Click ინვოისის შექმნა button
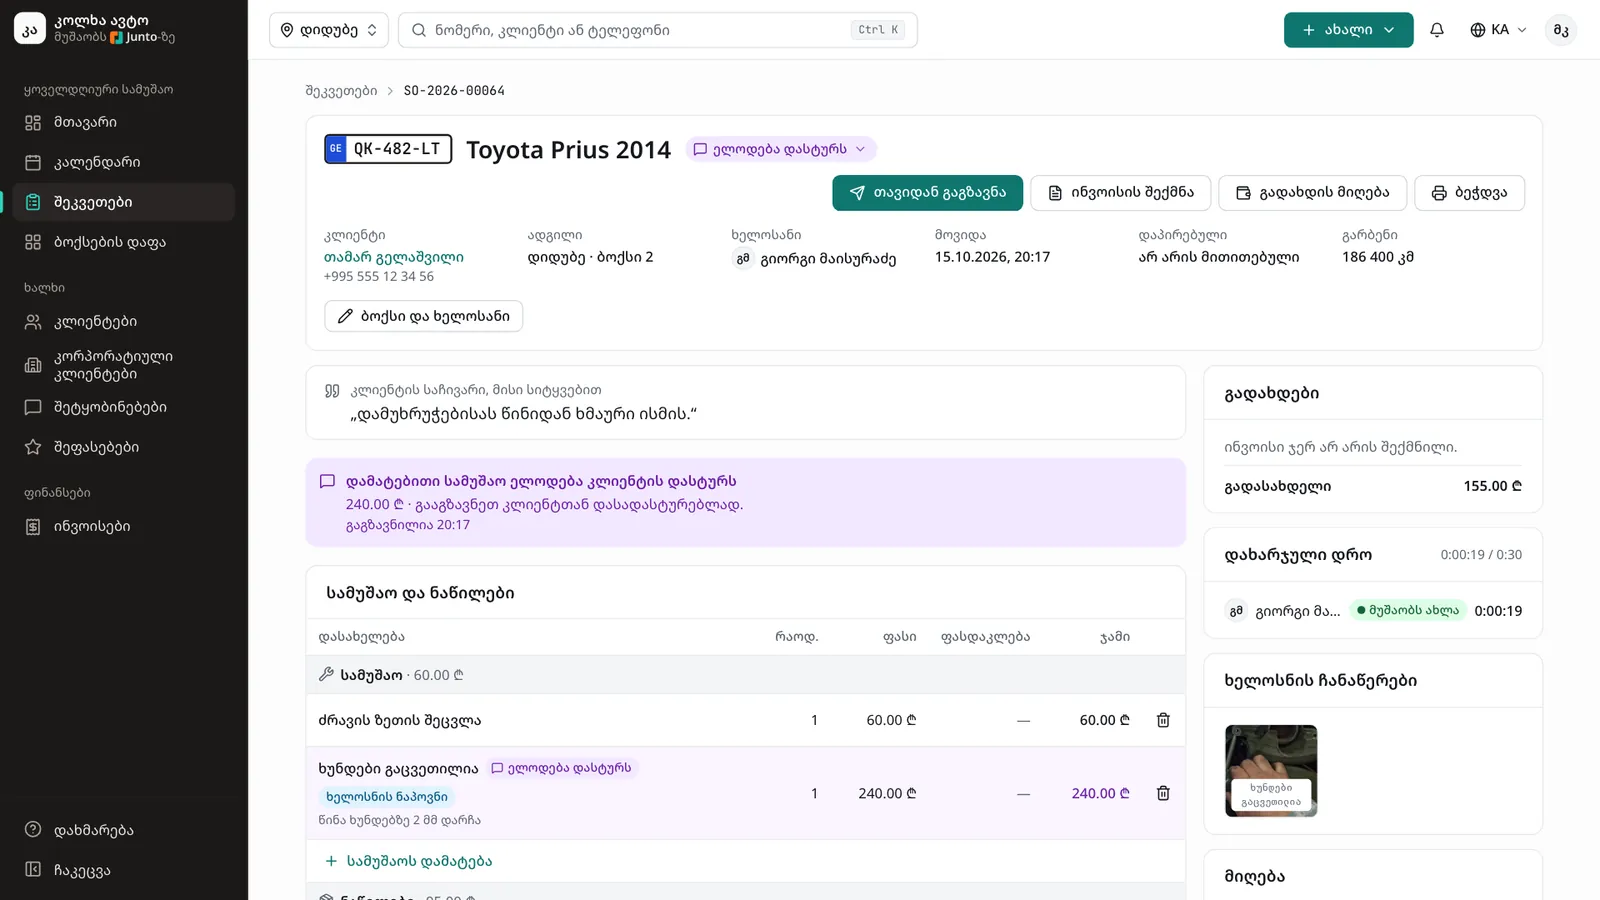 1120,193
